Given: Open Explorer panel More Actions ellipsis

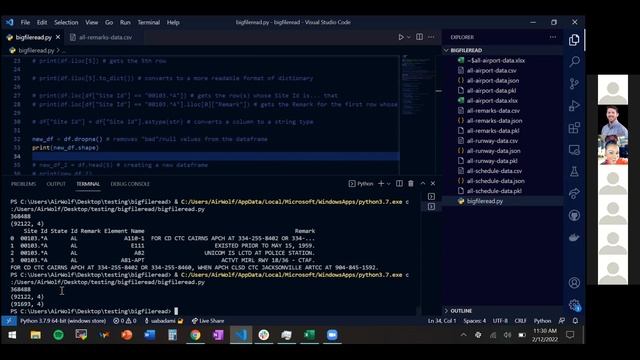Looking at the screenshot, I should [553, 37].
